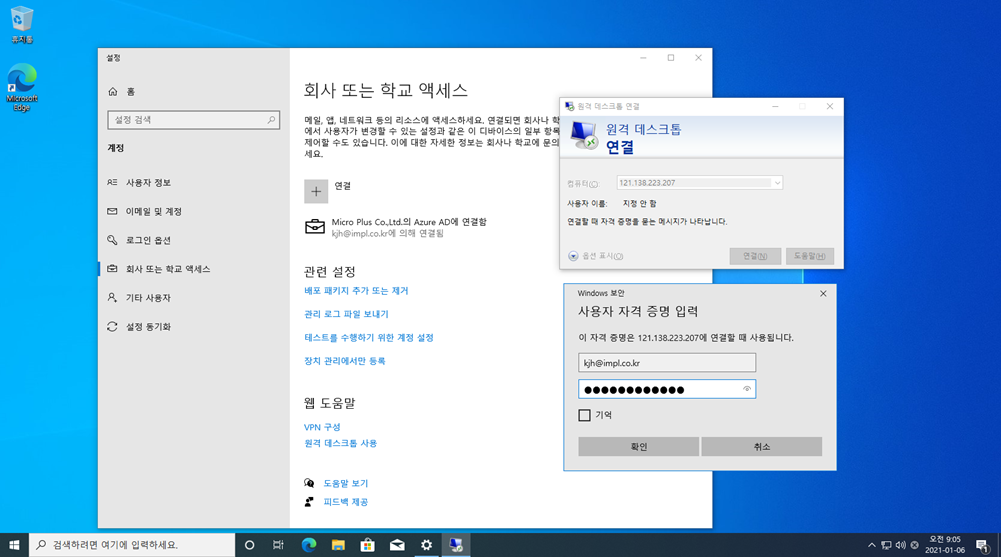Click the taskbar search box

click(x=132, y=545)
